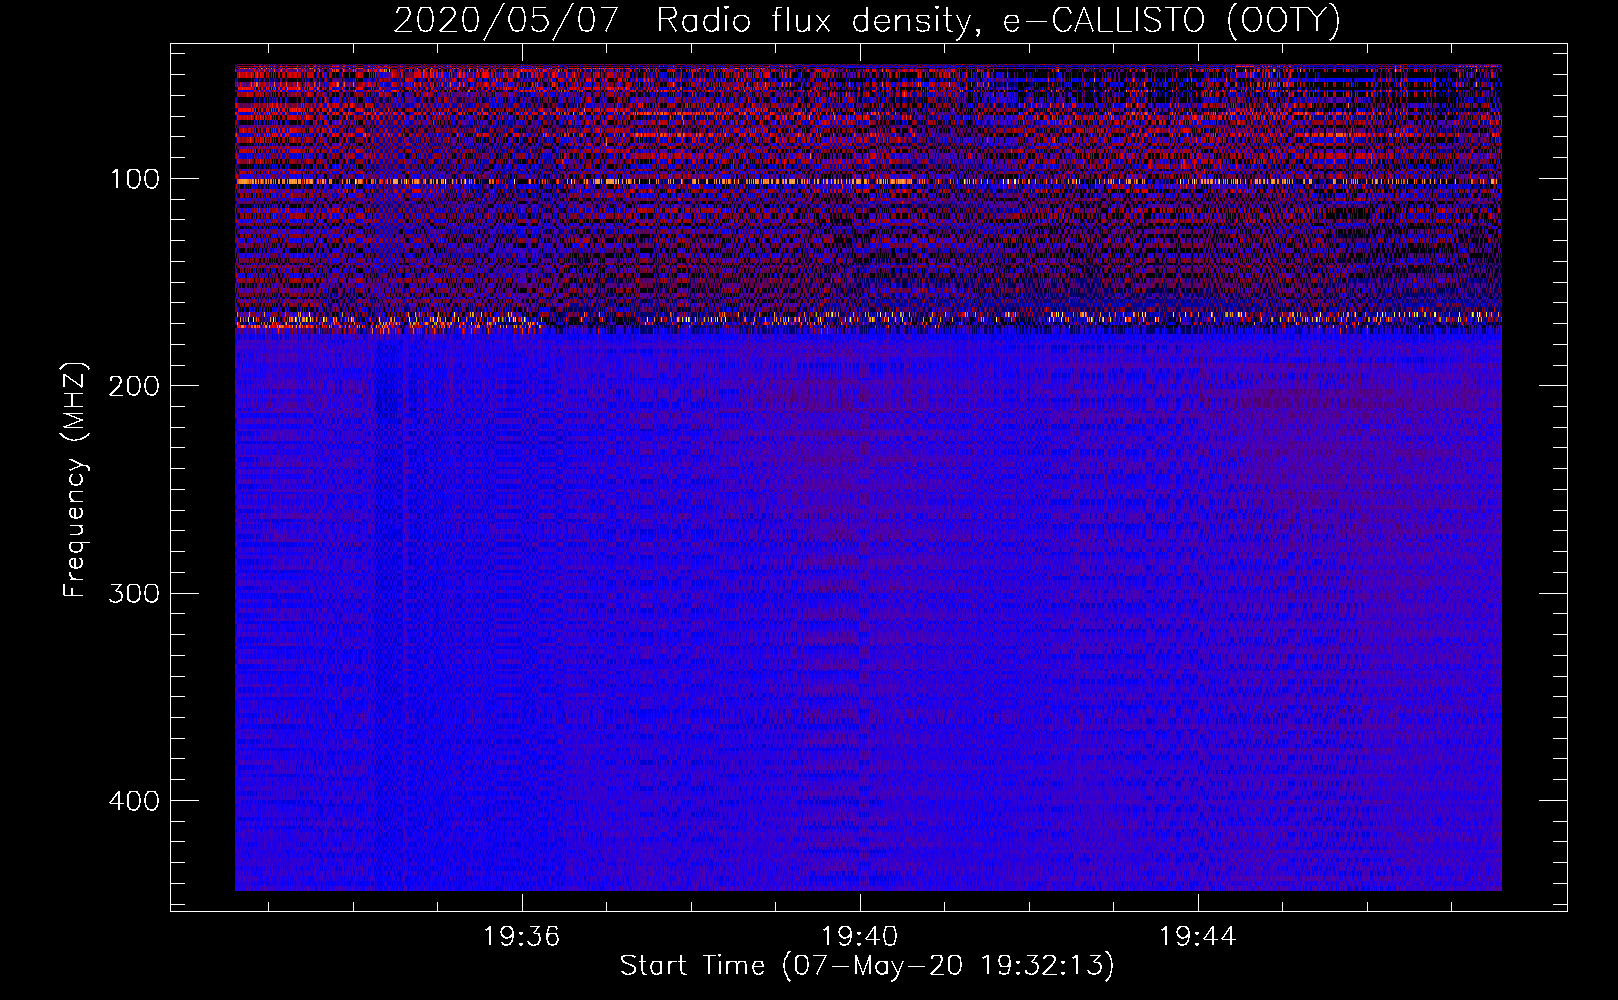
Task: Click the plot title 'Radio flux density, e-CALLISTO (OOTY)'
Action: coord(998,20)
